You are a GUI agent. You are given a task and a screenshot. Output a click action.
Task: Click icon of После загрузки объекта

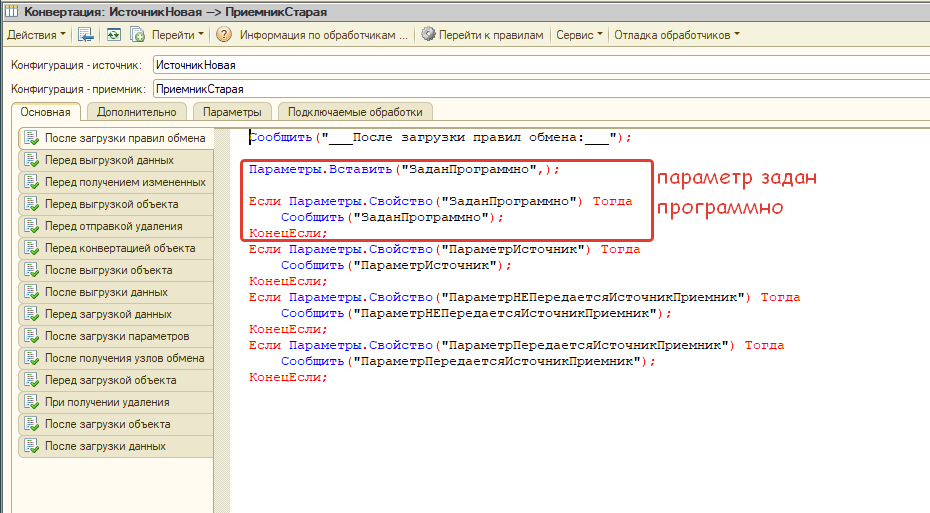point(31,423)
